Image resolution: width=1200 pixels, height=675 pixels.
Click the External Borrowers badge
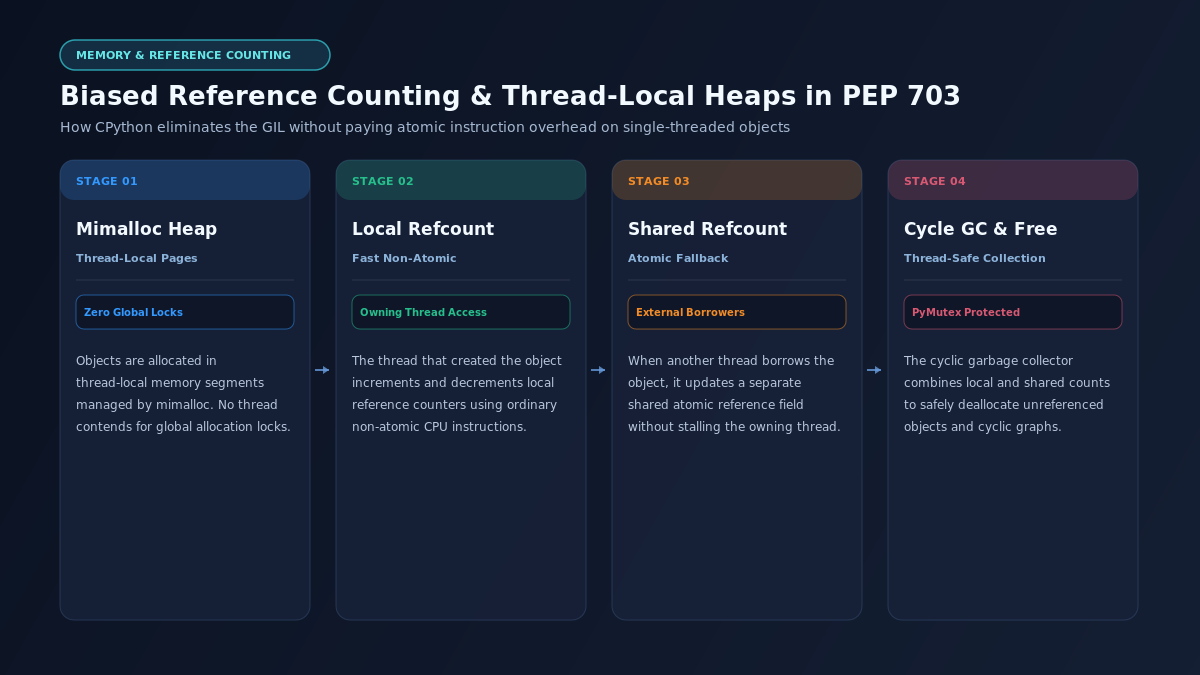coord(737,312)
